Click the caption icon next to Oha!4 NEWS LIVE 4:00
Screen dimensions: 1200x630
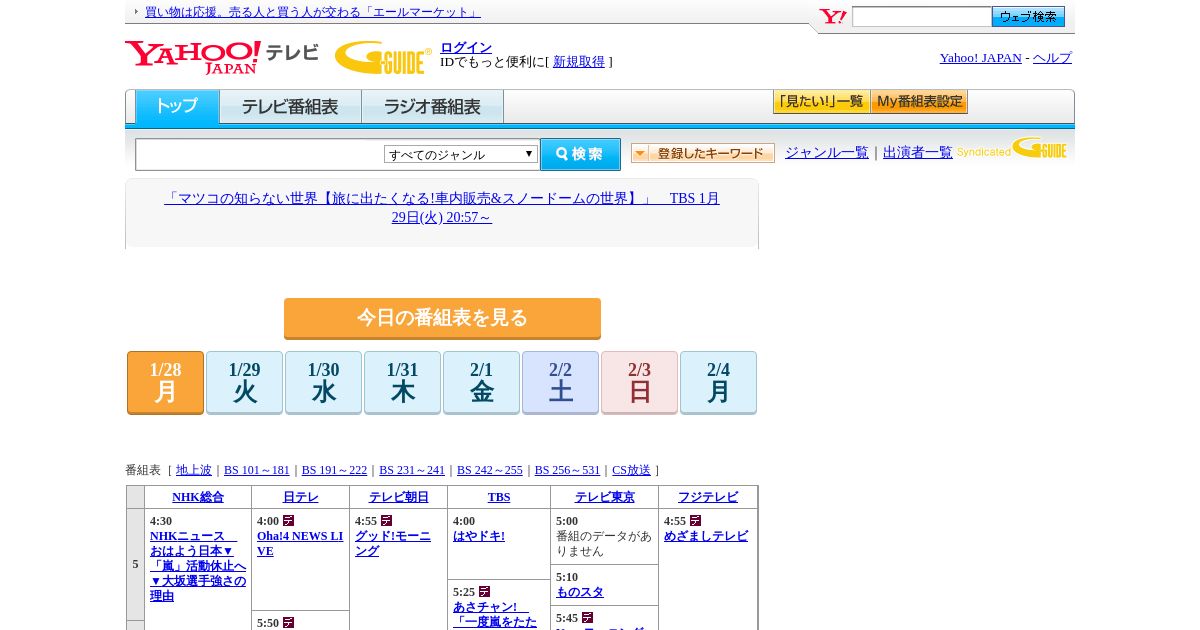[288, 521]
